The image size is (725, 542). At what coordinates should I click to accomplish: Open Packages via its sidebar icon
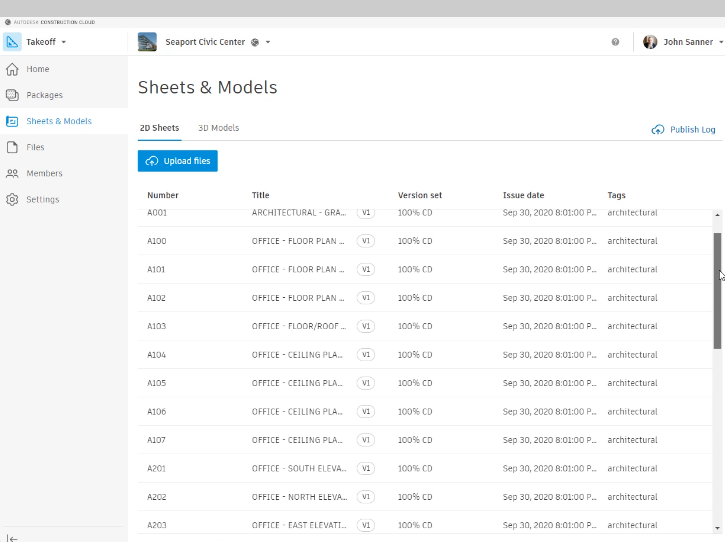click(x=12, y=95)
